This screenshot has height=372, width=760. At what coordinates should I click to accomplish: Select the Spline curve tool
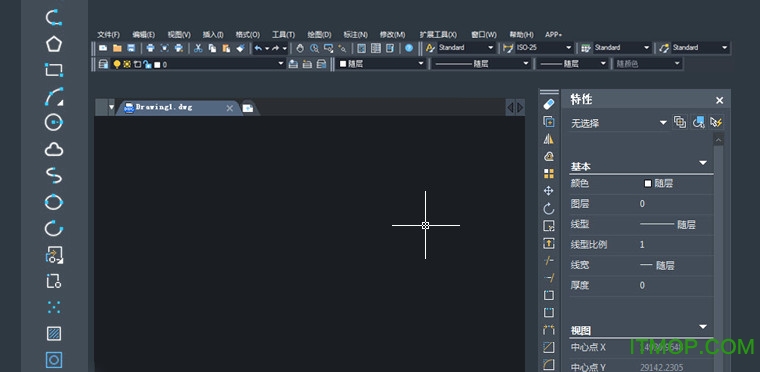54,176
